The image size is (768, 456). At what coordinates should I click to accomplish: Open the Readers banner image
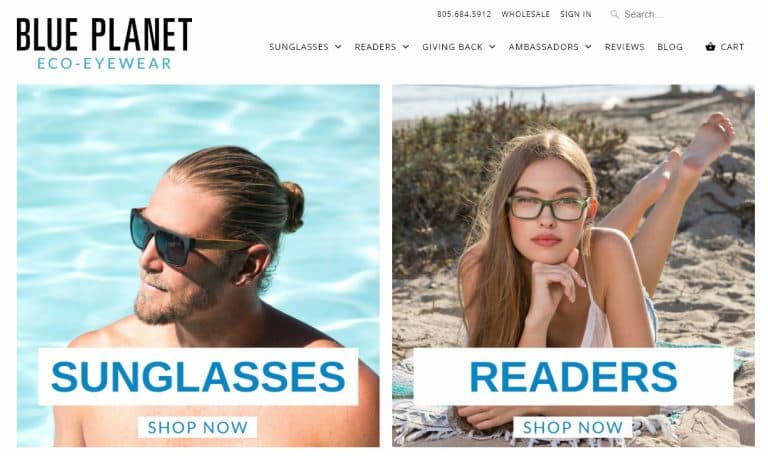click(x=573, y=265)
